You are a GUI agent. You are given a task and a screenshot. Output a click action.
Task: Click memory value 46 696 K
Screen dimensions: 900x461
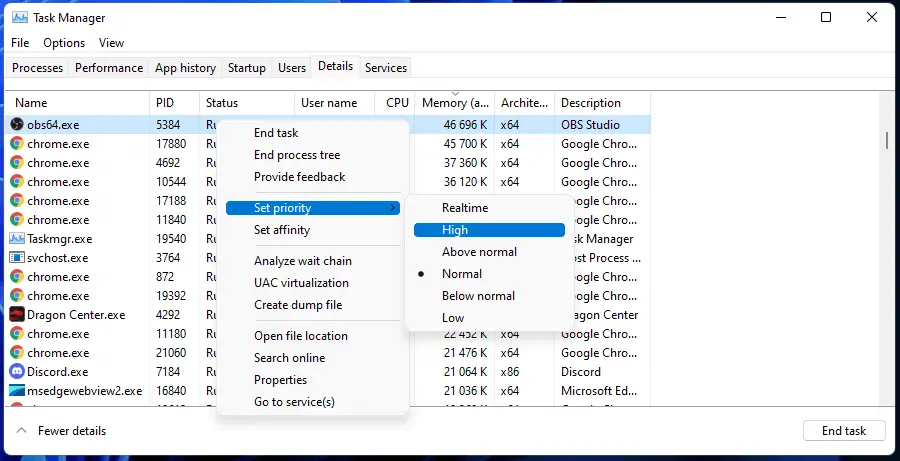[x=465, y=125]
